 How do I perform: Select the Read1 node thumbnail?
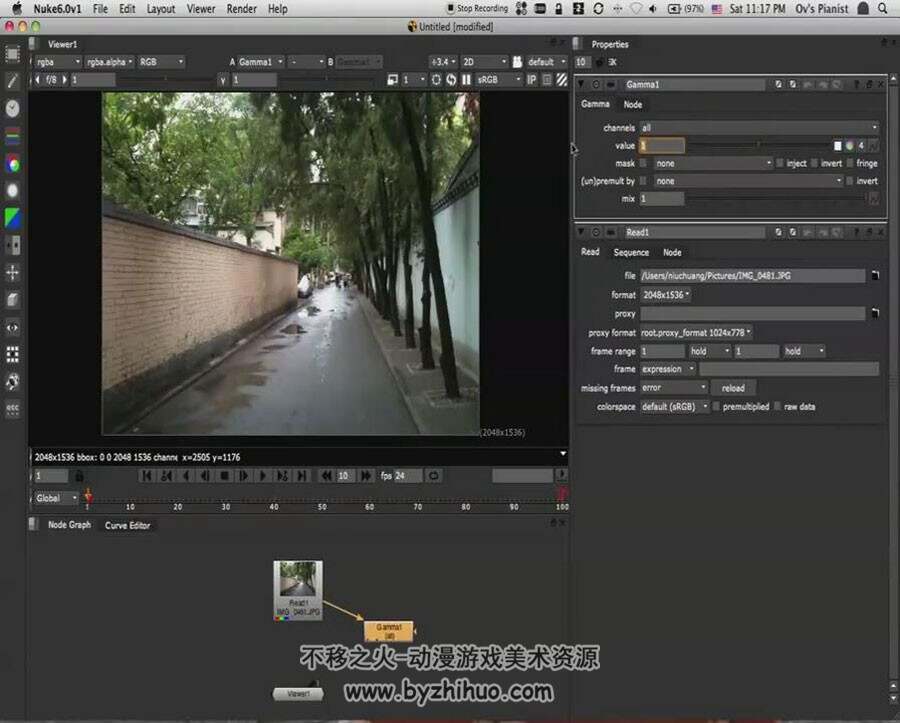pyautogui.click(x=298, y=590)
